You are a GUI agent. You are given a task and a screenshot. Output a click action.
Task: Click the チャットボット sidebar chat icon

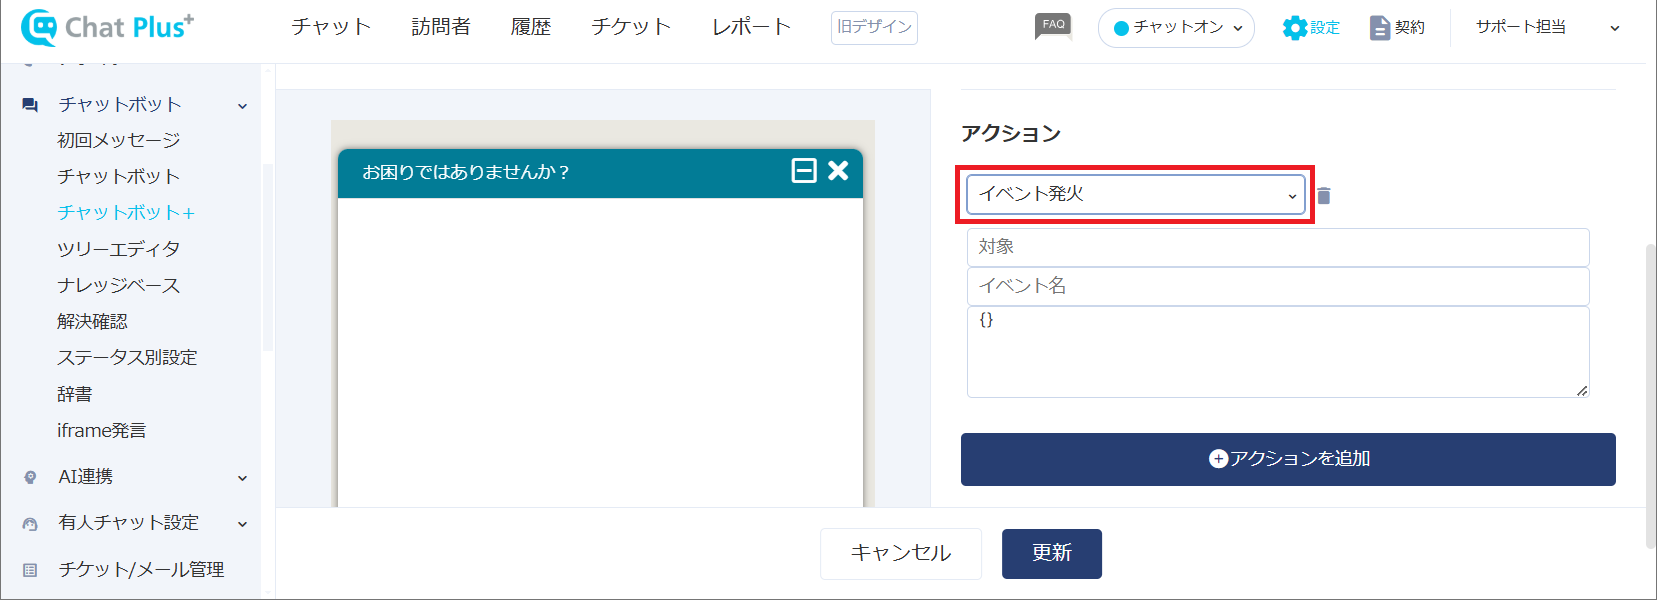pyautogui.click(x=30, y=105)
